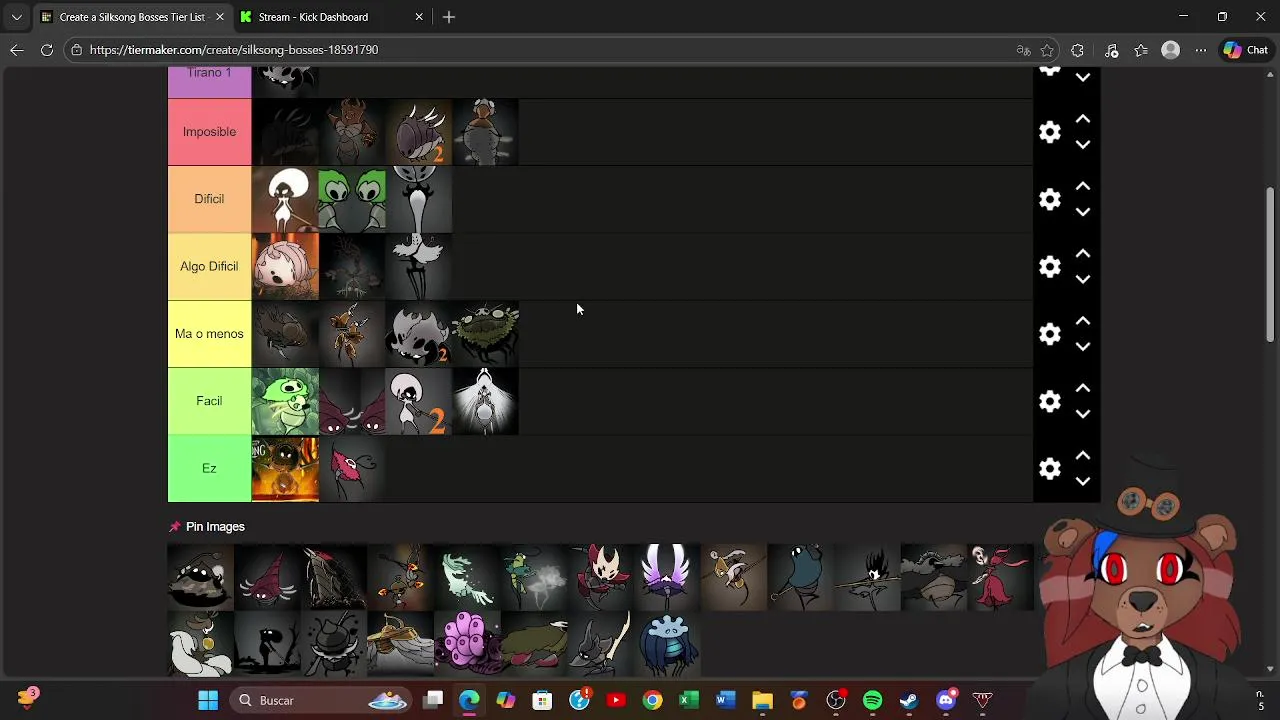Open Spotify from the taskbar

[872, 700]
